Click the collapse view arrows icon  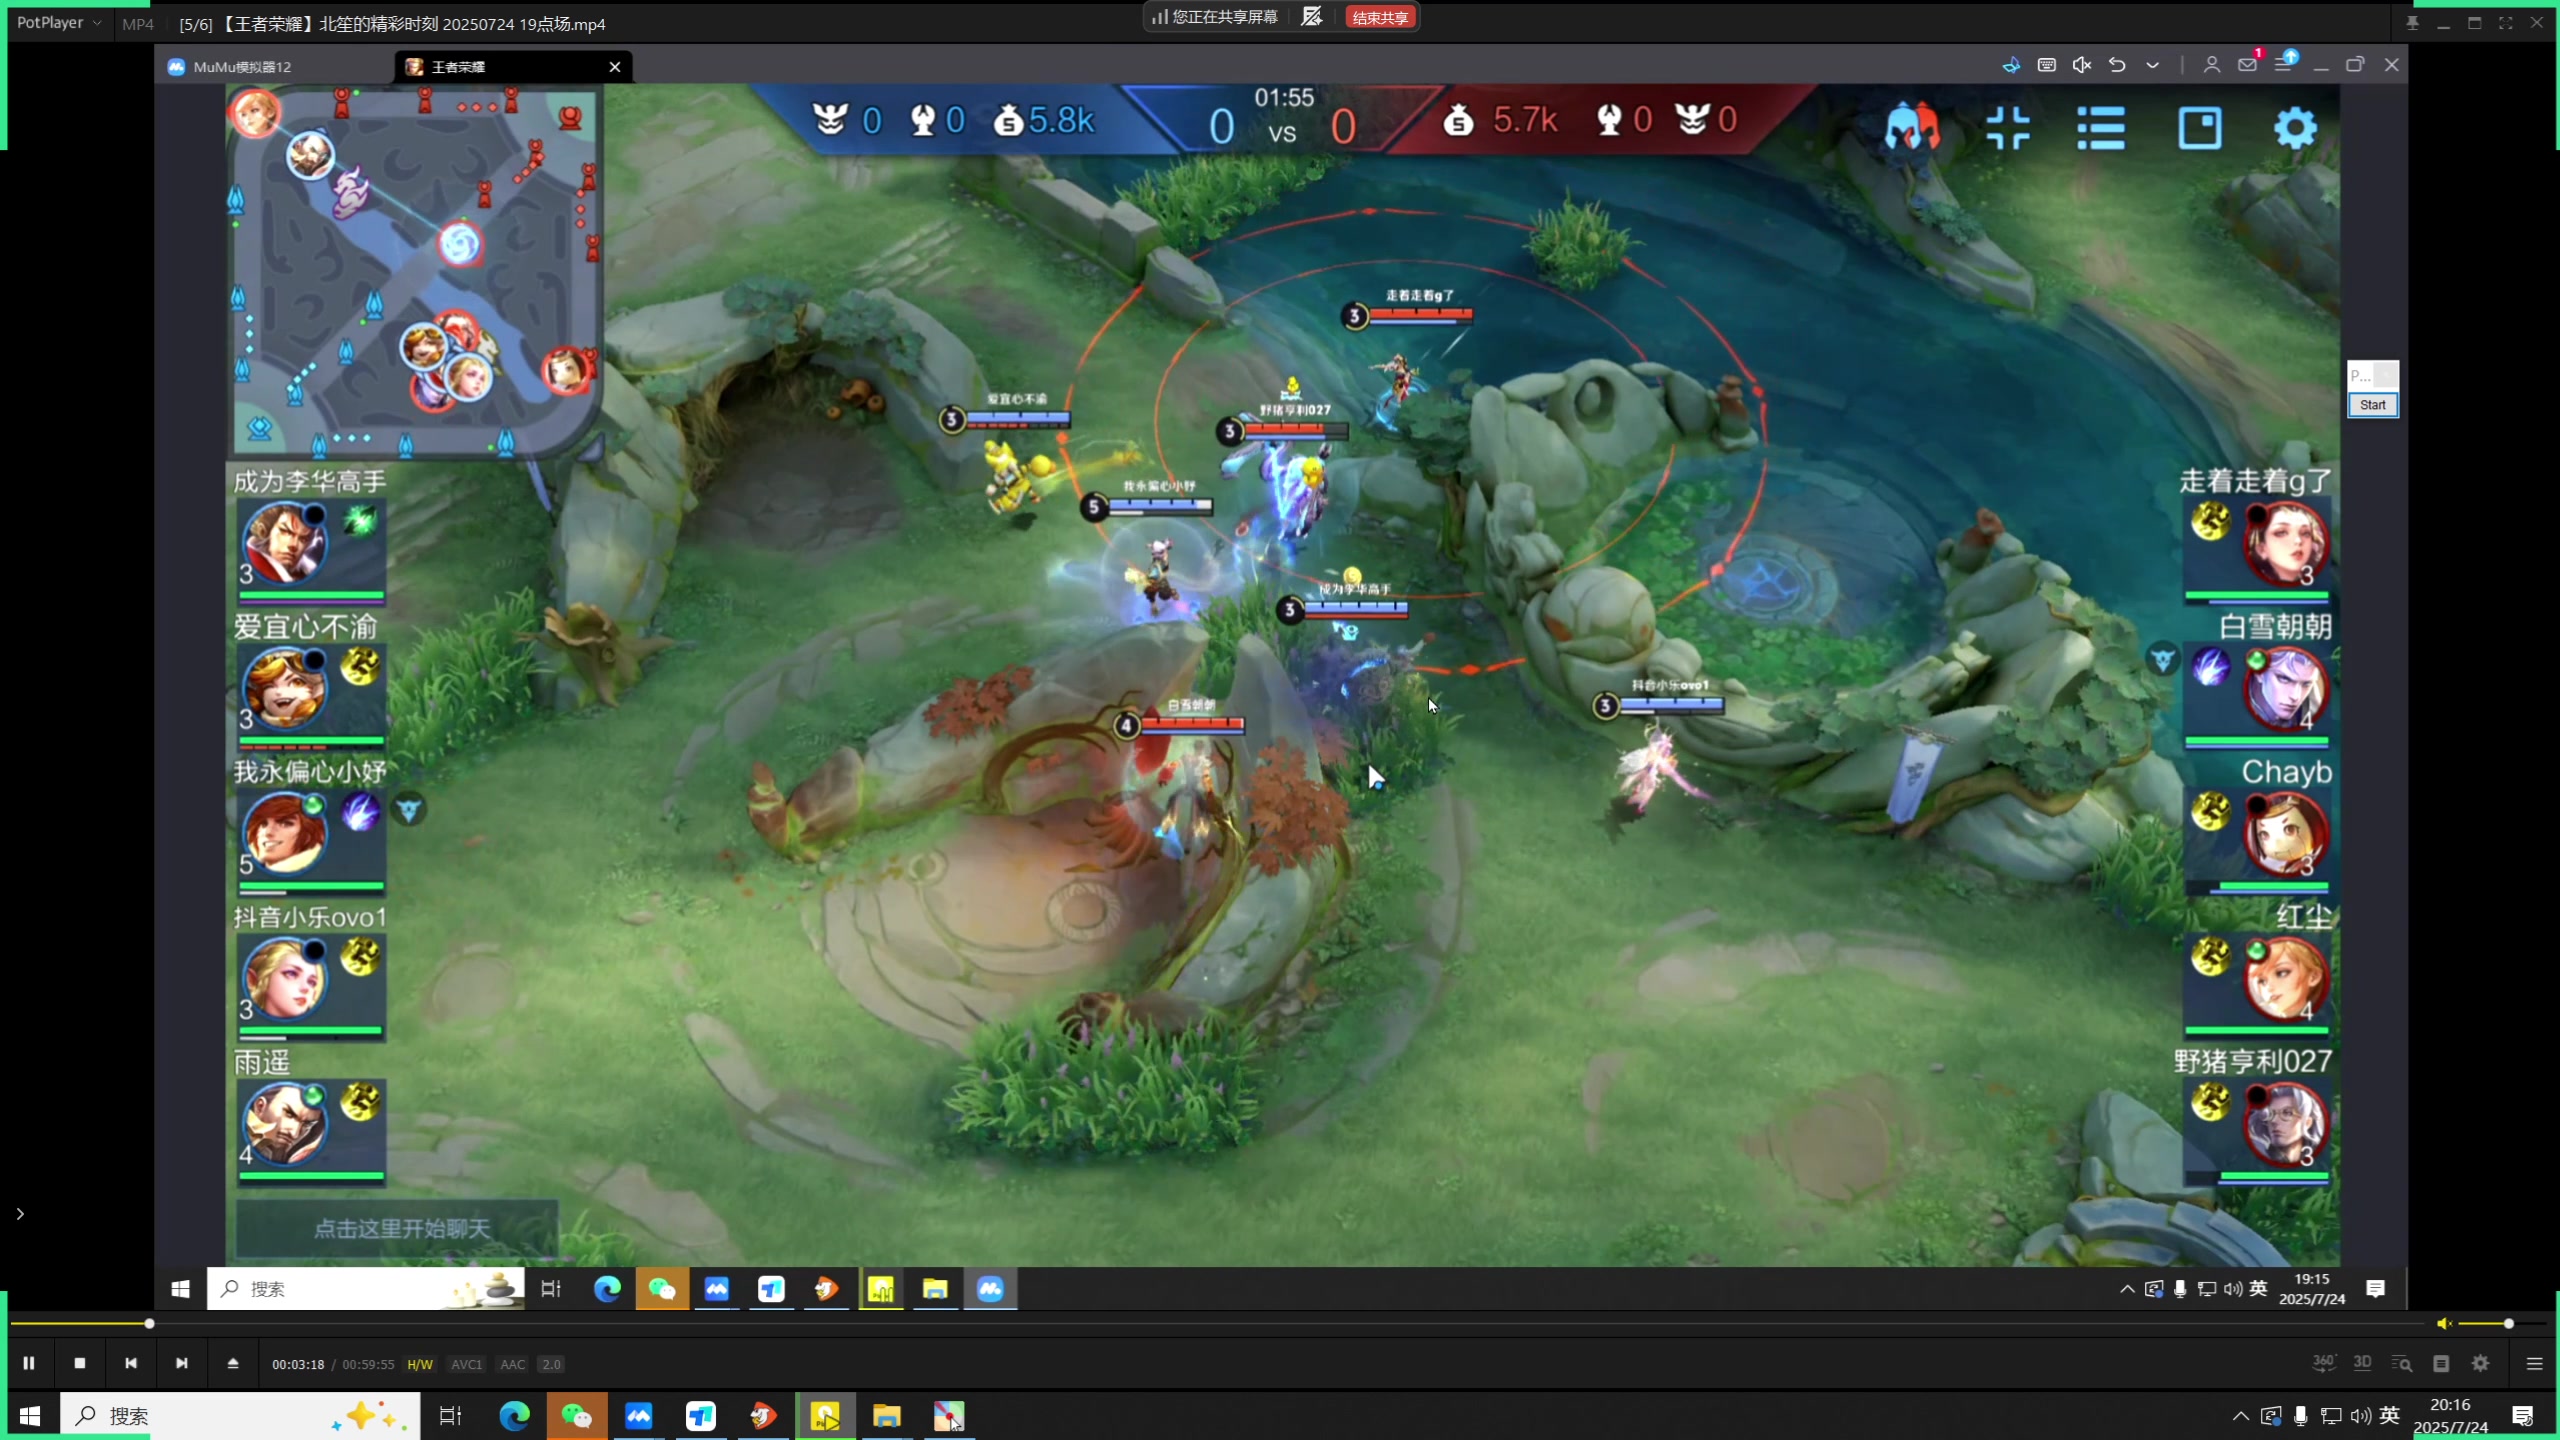click(x=2008, y=128)
